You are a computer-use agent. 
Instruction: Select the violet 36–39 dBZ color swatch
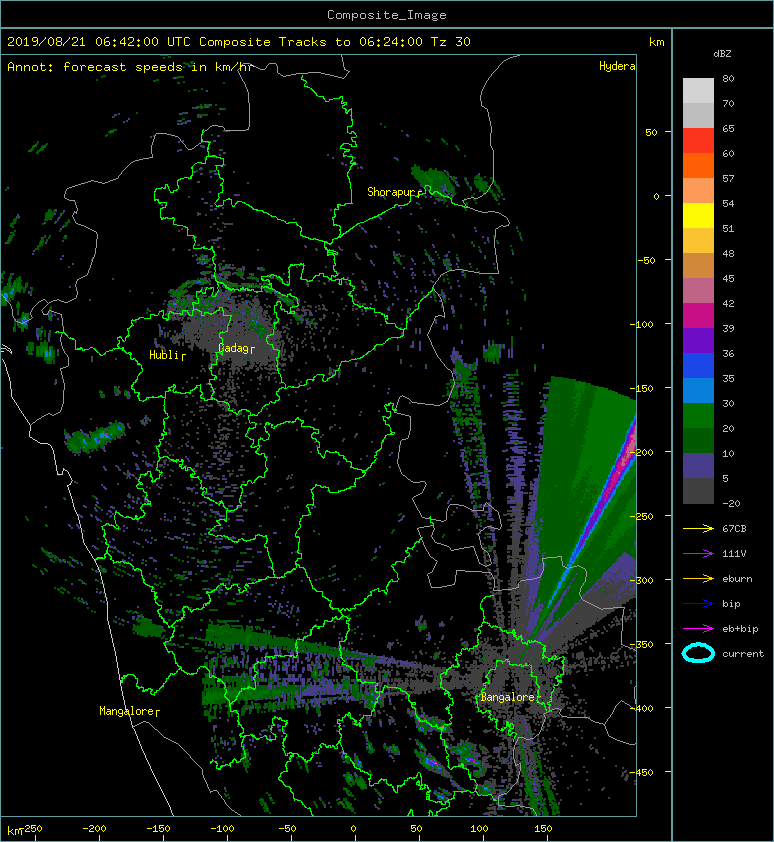[698, 340]
